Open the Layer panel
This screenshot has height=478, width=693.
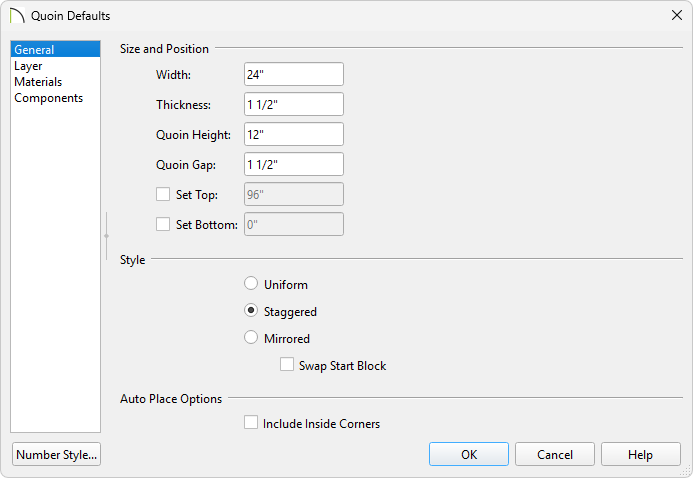click(x=55, y=66)
